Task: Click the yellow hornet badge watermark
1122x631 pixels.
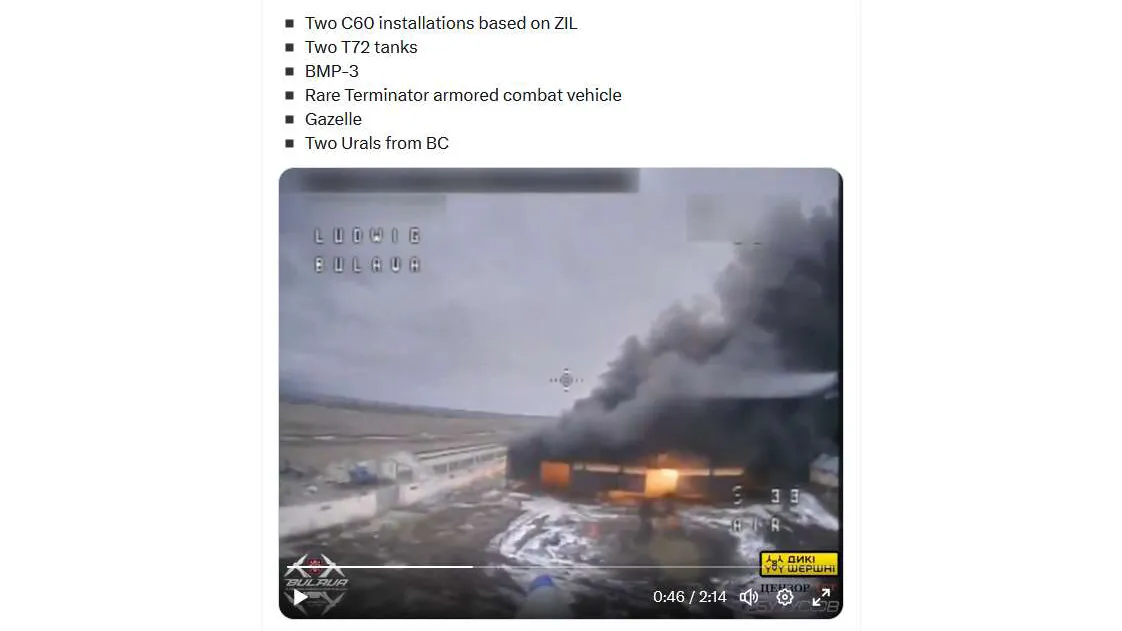Action: [x=799, y=564]
